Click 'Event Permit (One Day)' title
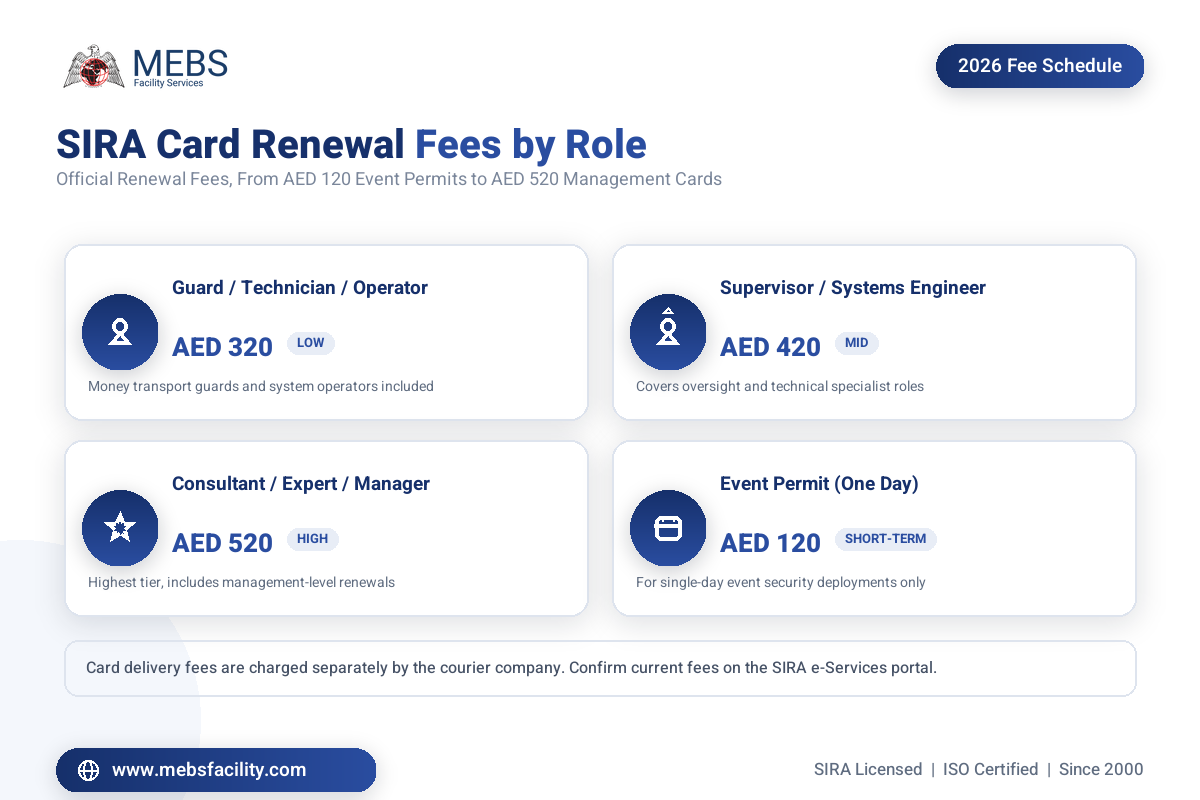The height and width of the screenshot is (800, 1200). (x=819, y=484)
